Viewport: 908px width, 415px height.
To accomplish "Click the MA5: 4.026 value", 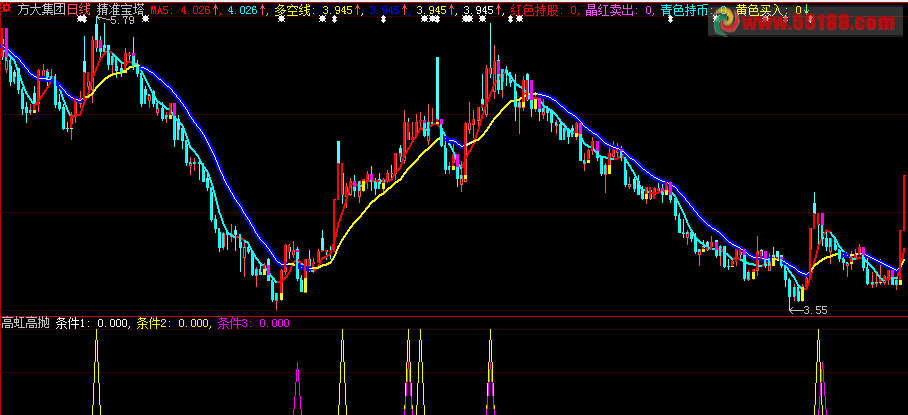I will tap(184, 10).
